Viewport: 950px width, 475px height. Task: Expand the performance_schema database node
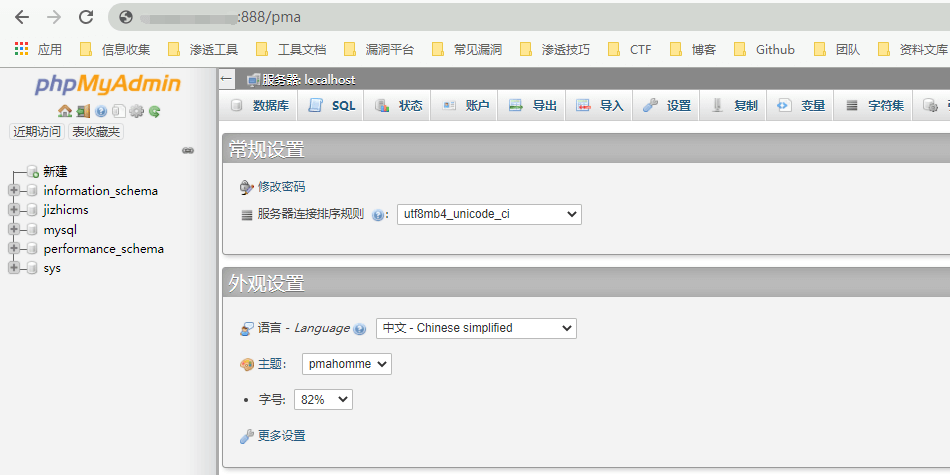pos(13,249)
